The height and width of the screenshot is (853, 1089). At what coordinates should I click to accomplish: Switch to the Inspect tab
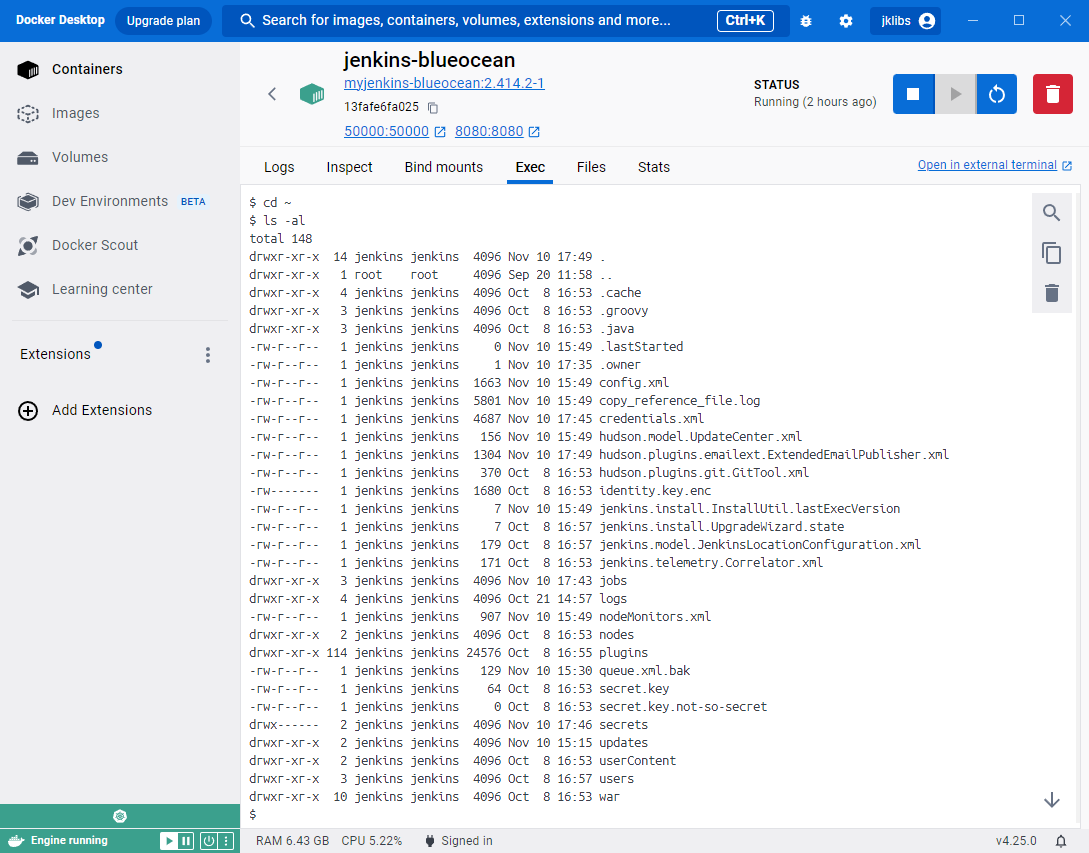pos(349,167)
